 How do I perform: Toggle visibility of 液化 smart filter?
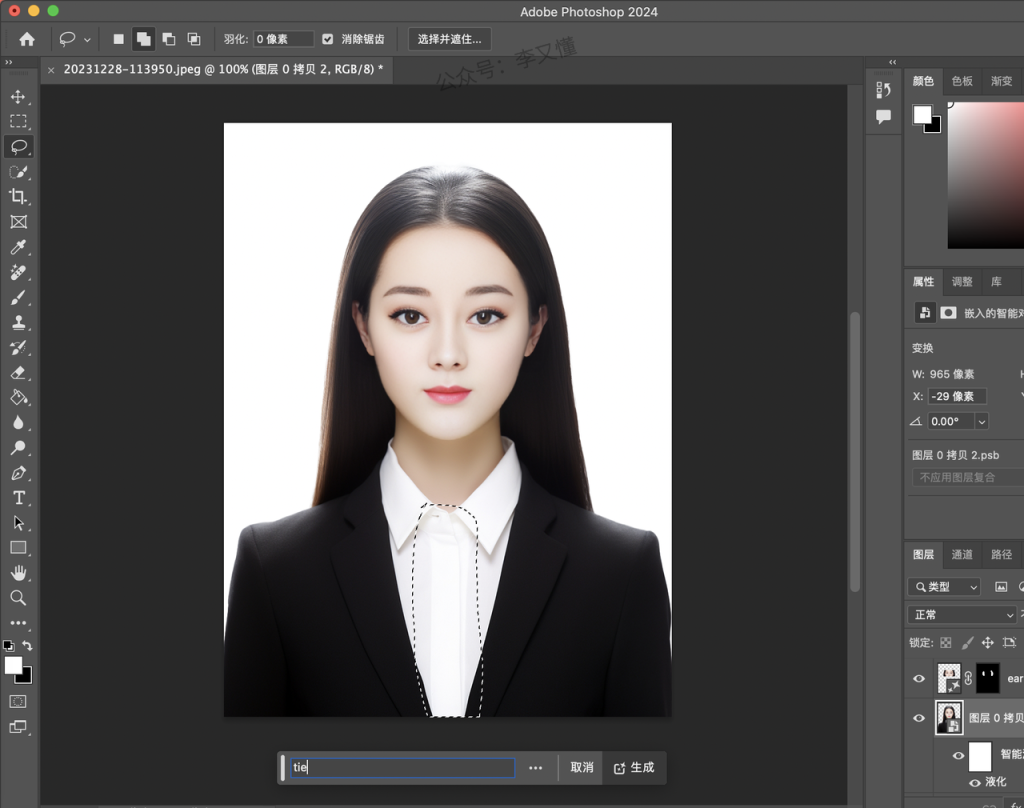tap(975, 782)
